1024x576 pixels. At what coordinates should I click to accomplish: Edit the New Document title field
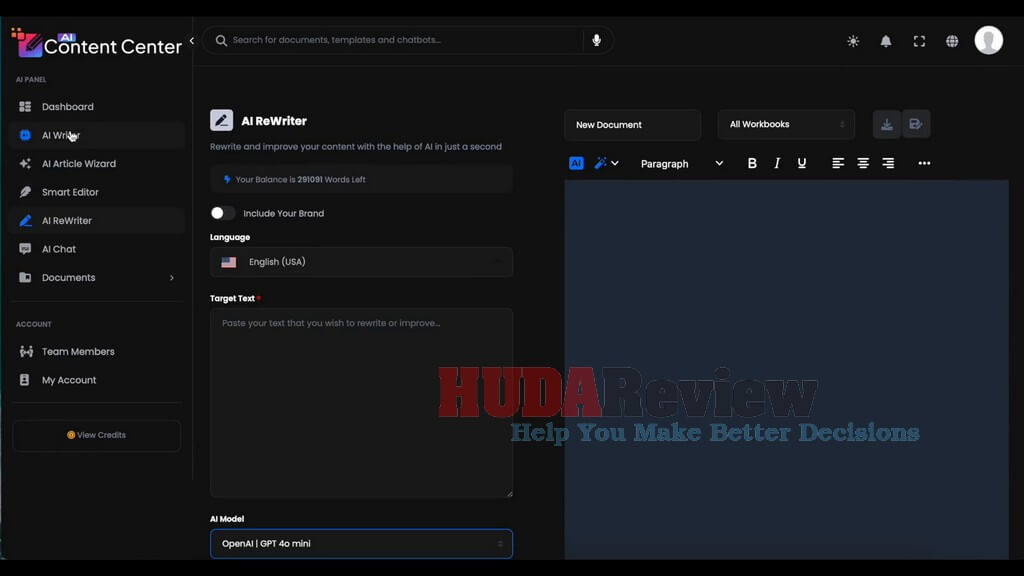click(632, 125)
